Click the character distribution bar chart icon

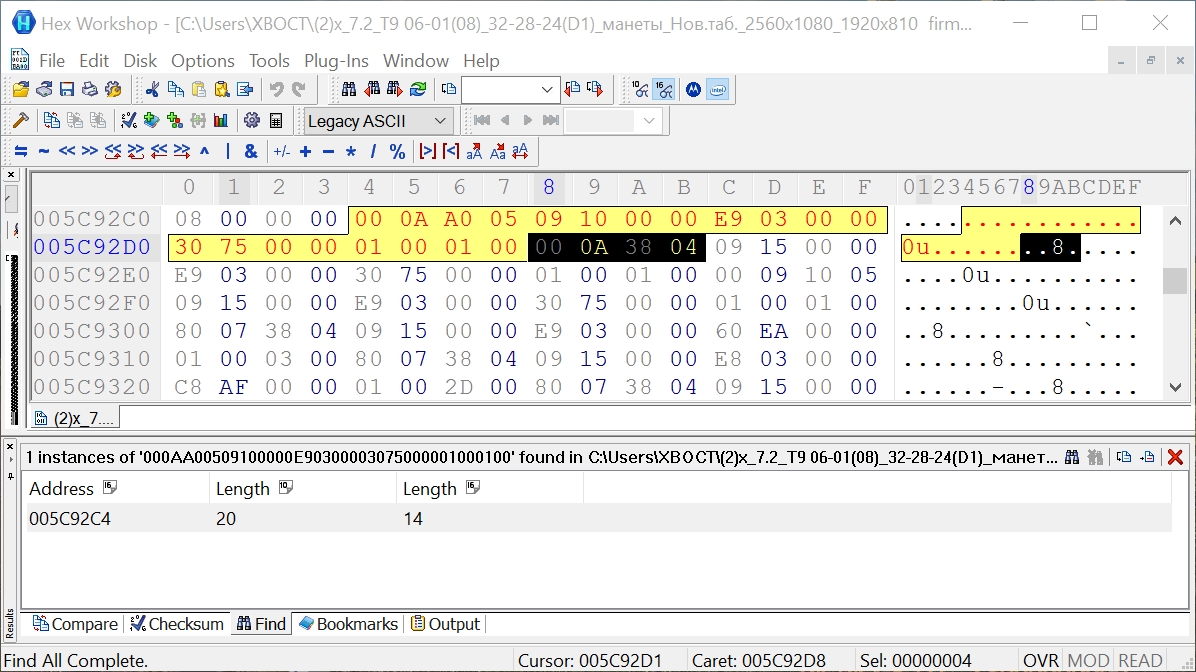(221, 121)
